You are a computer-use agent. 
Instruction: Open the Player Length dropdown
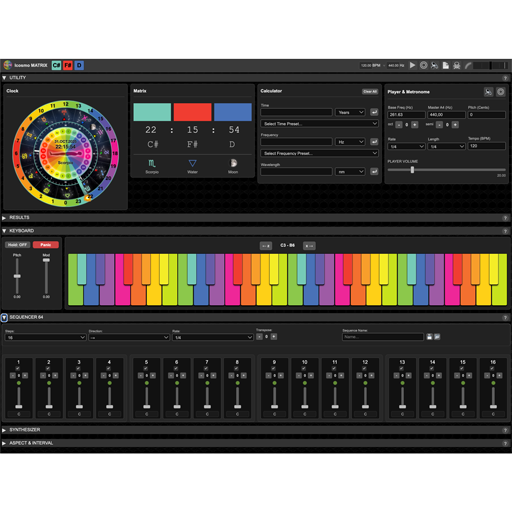click(446, 146)
